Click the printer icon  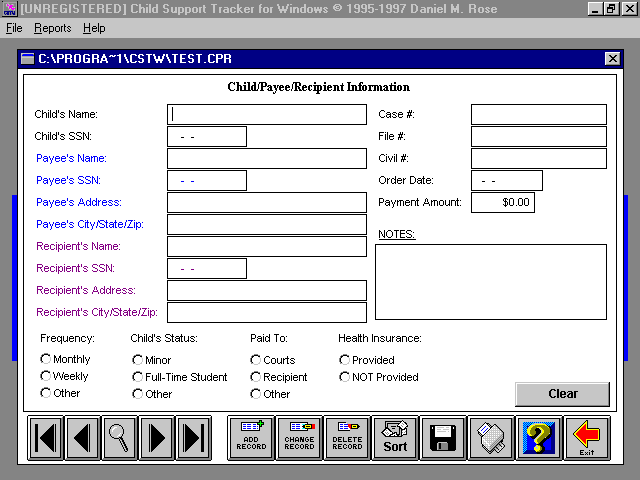coord(491,438)
